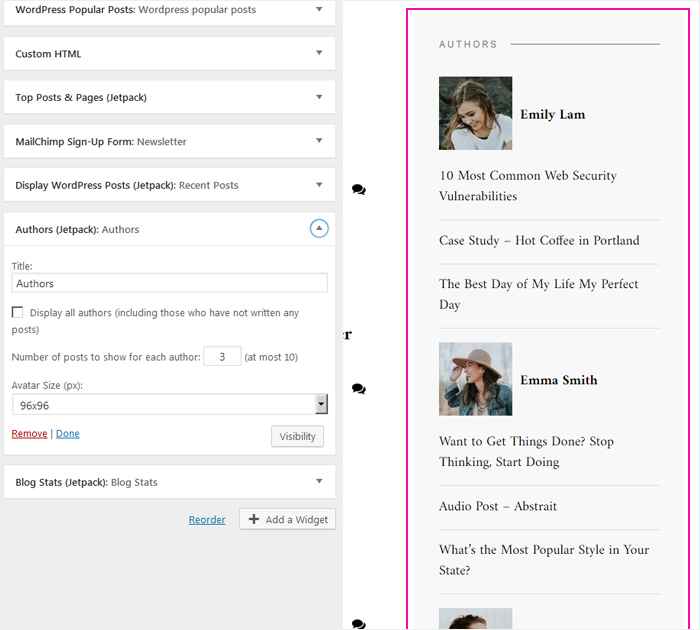Click the WordPress Popular Posts widget title

click(136, 10)
